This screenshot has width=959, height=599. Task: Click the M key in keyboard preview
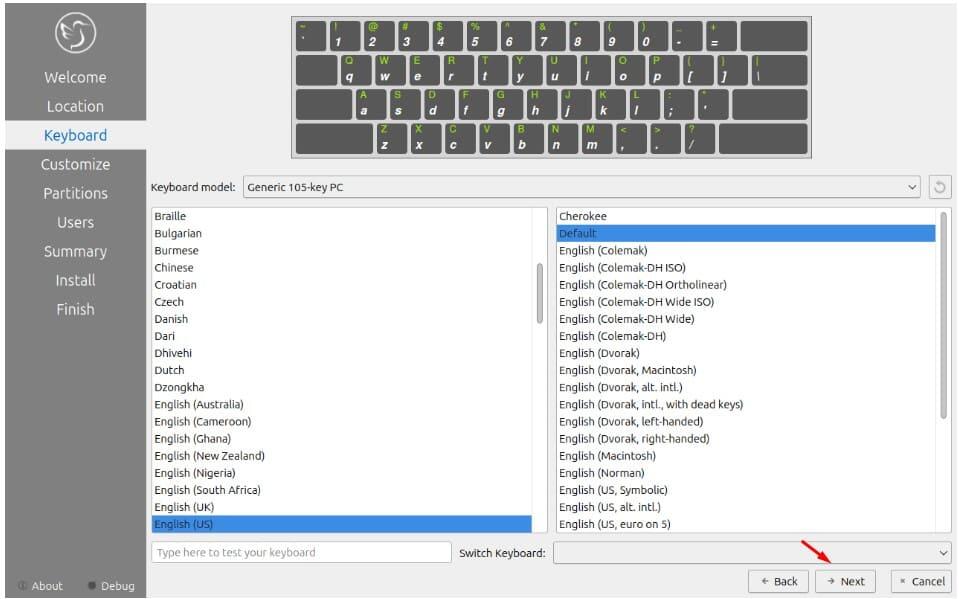[591, 138]
